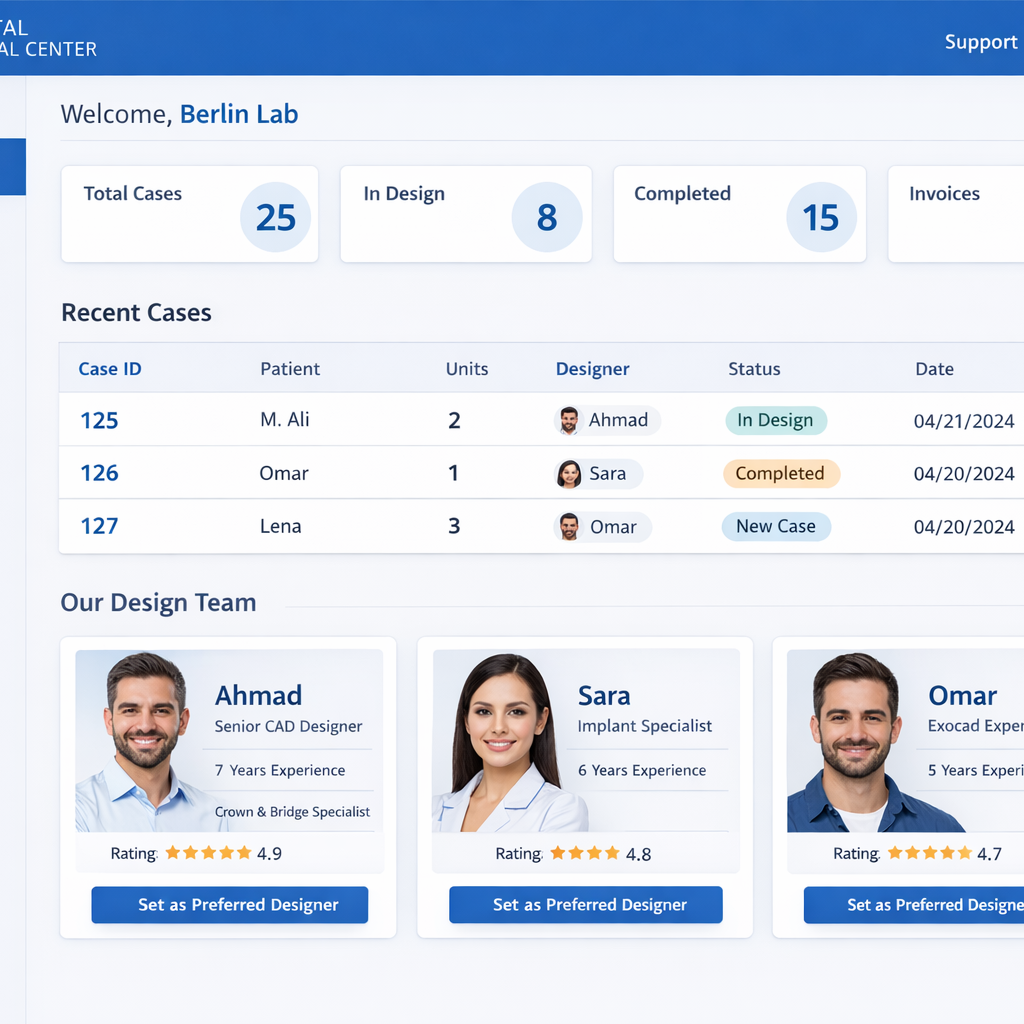Select the highlighted blue sidebar item

pos(12,167)
